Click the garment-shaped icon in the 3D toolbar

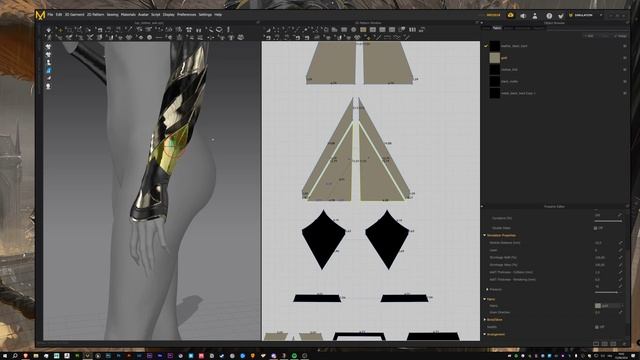click(189, 30)
